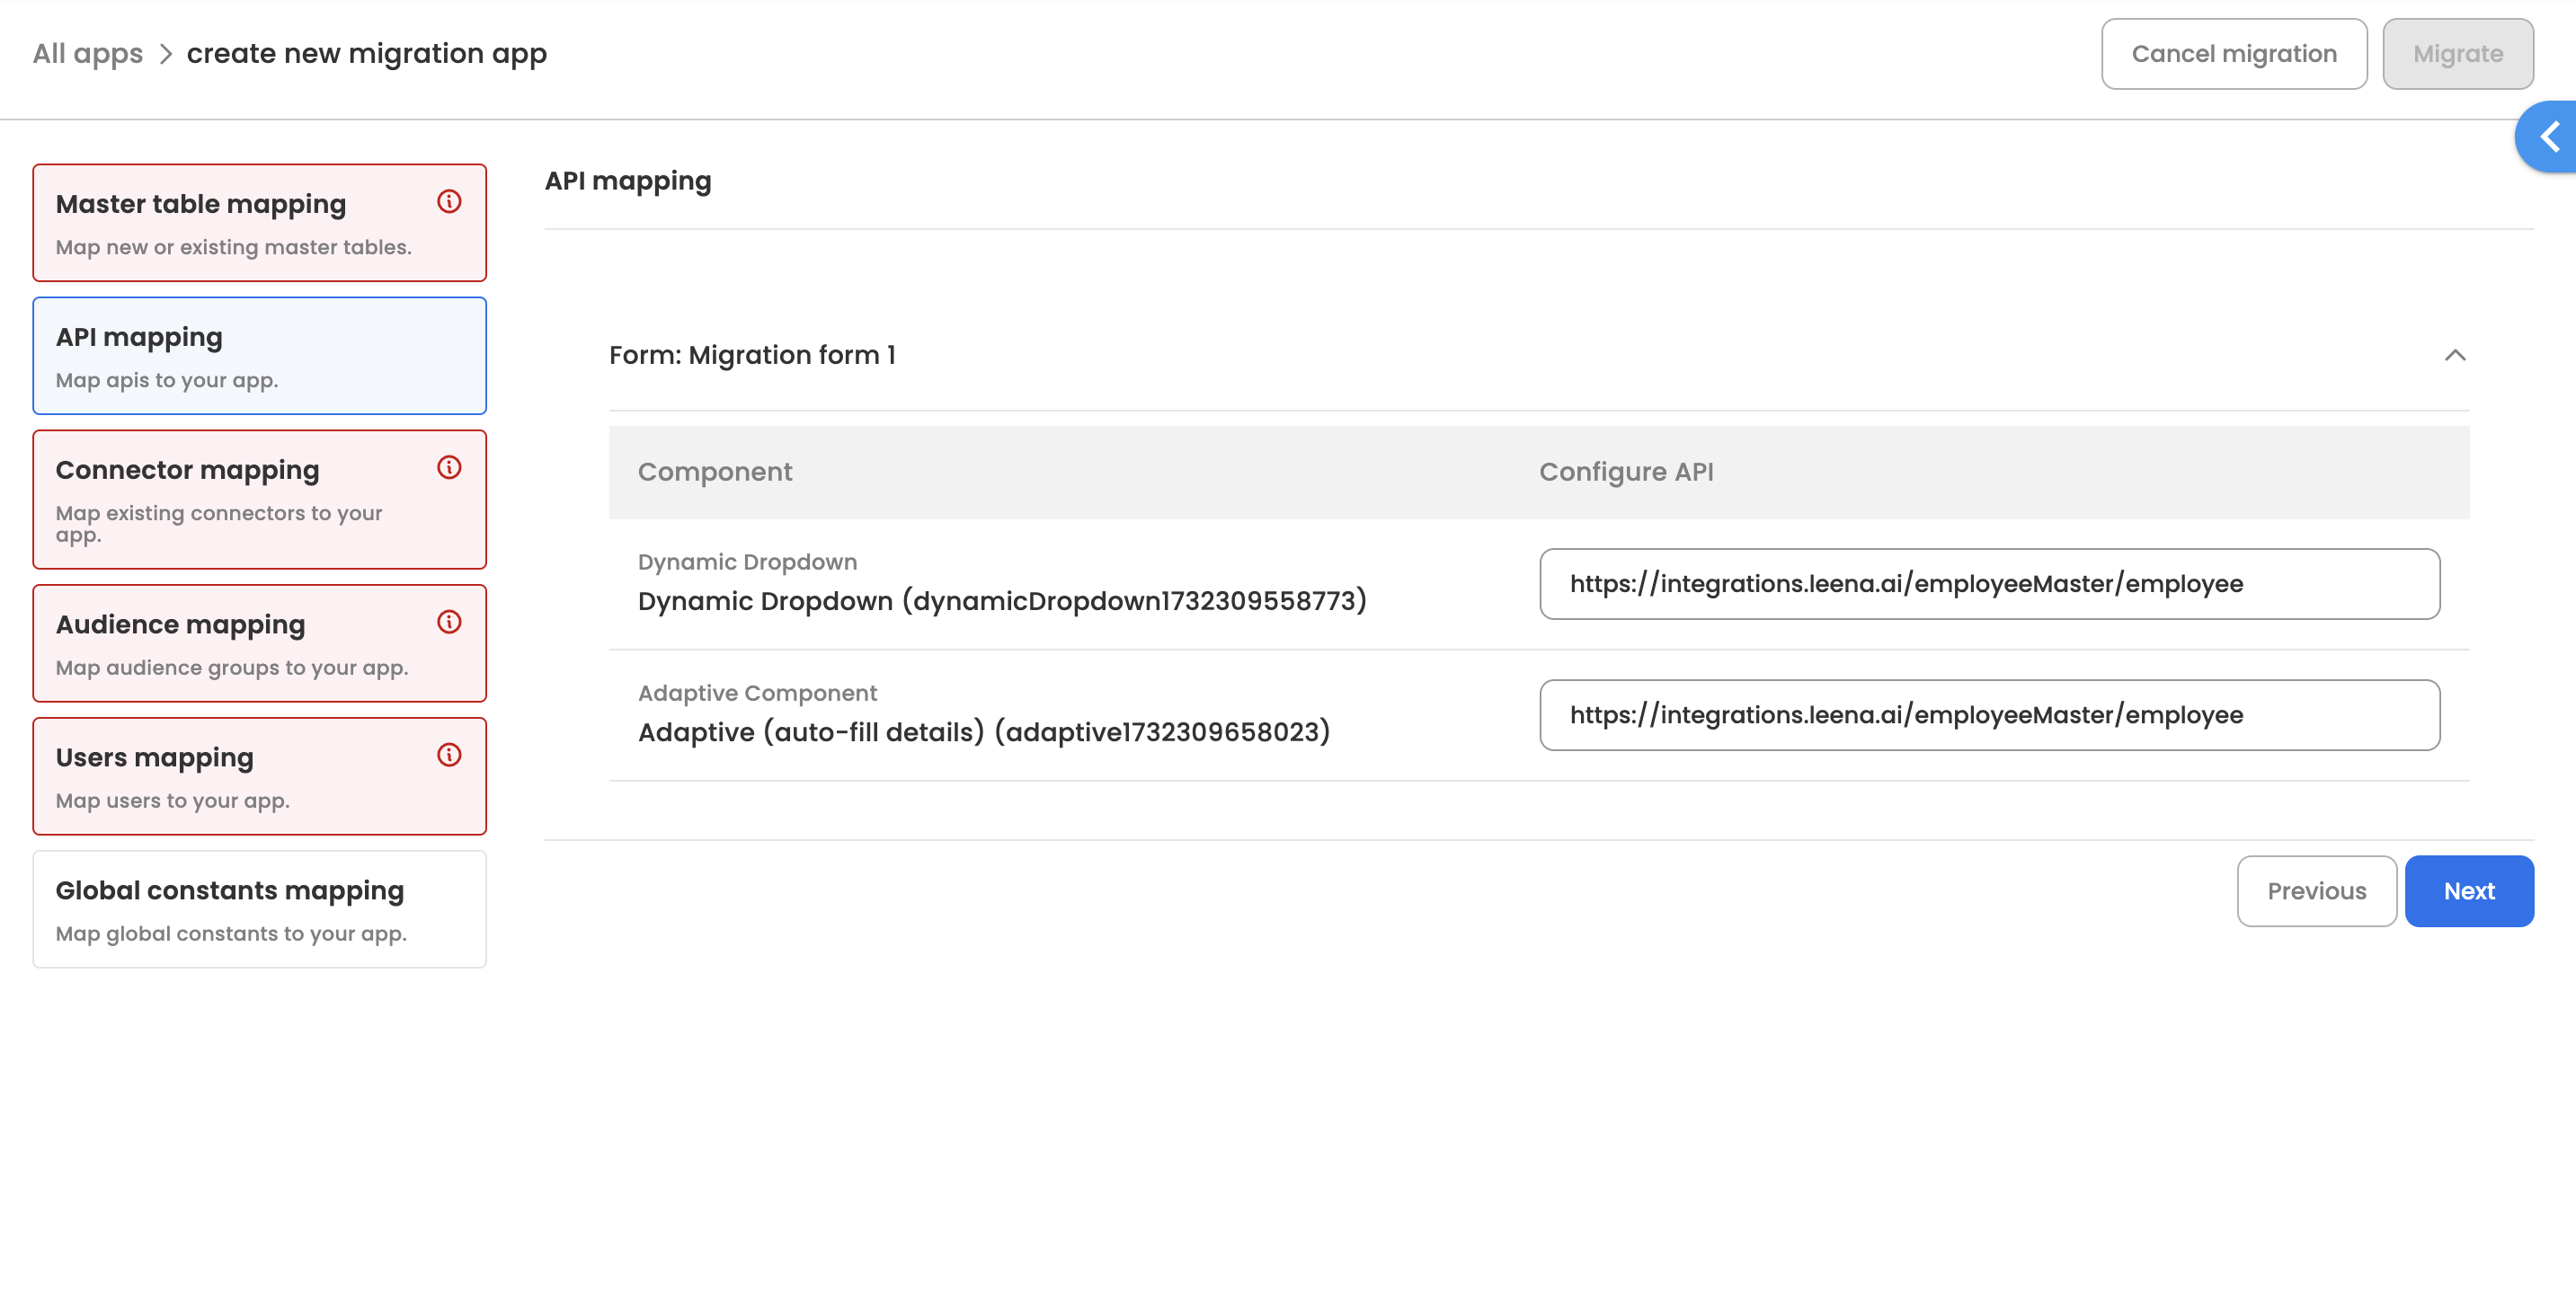Go back with the Previous button
The width and height of the screenshot is (2576, 1301).
[2316, 891]
